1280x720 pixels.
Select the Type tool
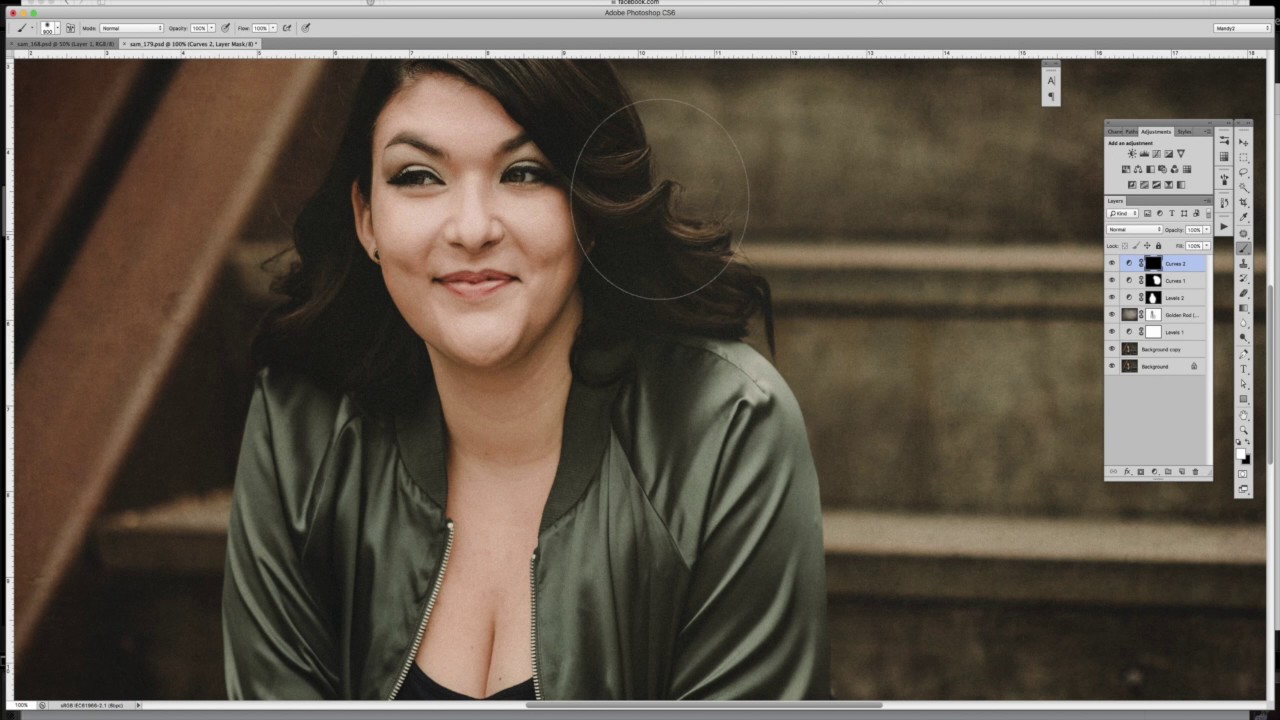1244,369
